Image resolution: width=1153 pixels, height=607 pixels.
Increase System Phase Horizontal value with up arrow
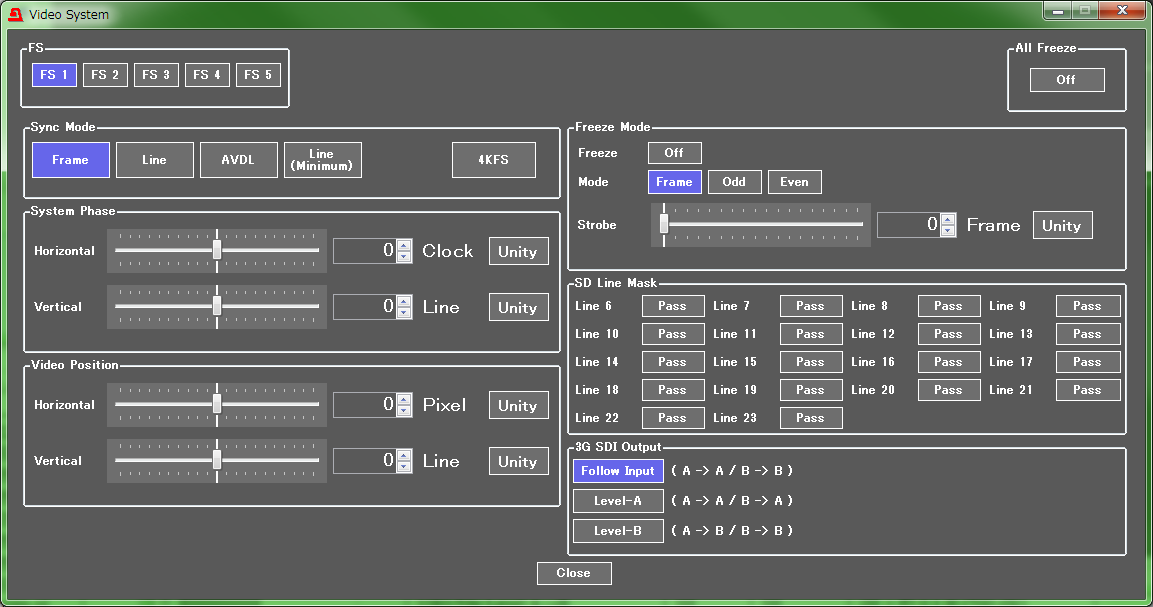[404, 245]
